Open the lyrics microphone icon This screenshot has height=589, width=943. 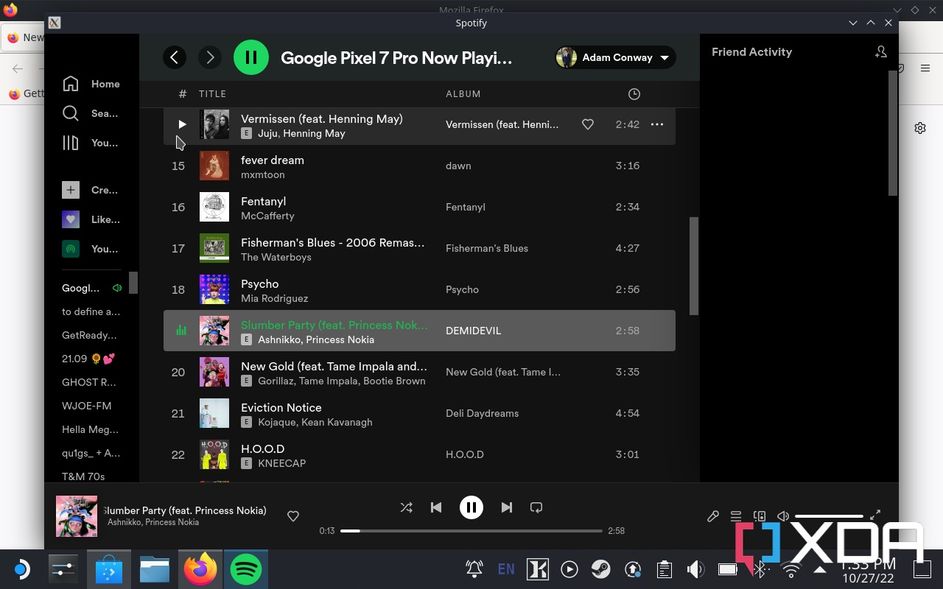[712, 516]
